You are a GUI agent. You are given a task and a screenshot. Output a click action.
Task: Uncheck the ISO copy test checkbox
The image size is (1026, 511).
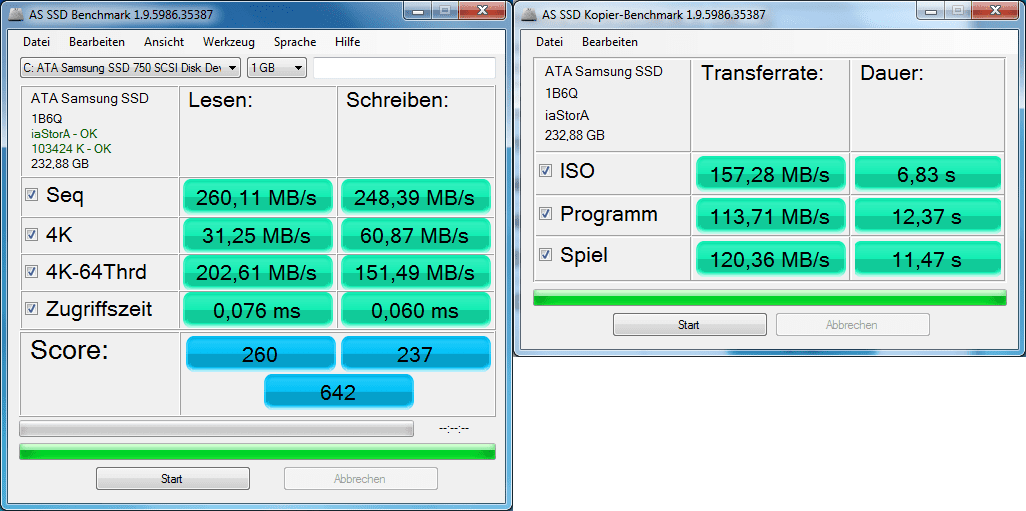tap(544, 171)
